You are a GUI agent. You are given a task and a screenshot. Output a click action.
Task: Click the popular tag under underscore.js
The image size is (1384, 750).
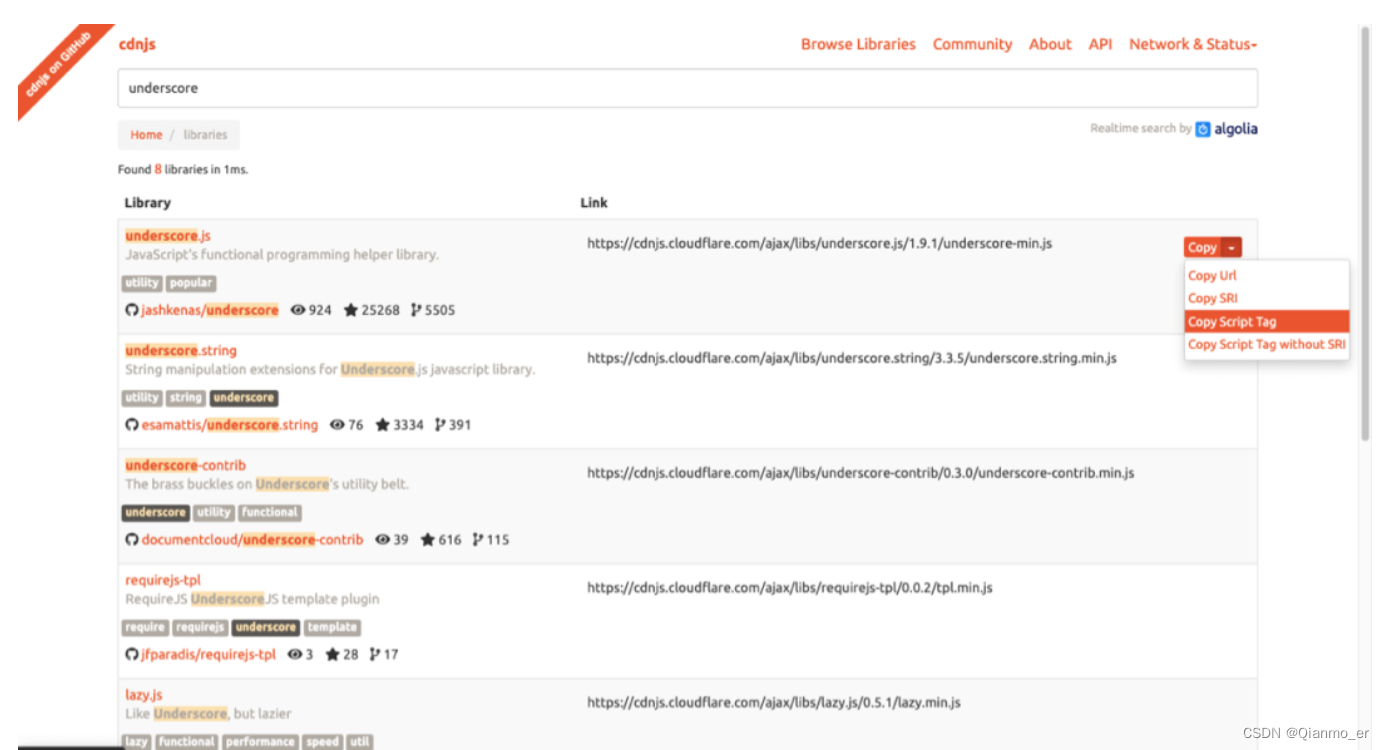click(191, 283)
